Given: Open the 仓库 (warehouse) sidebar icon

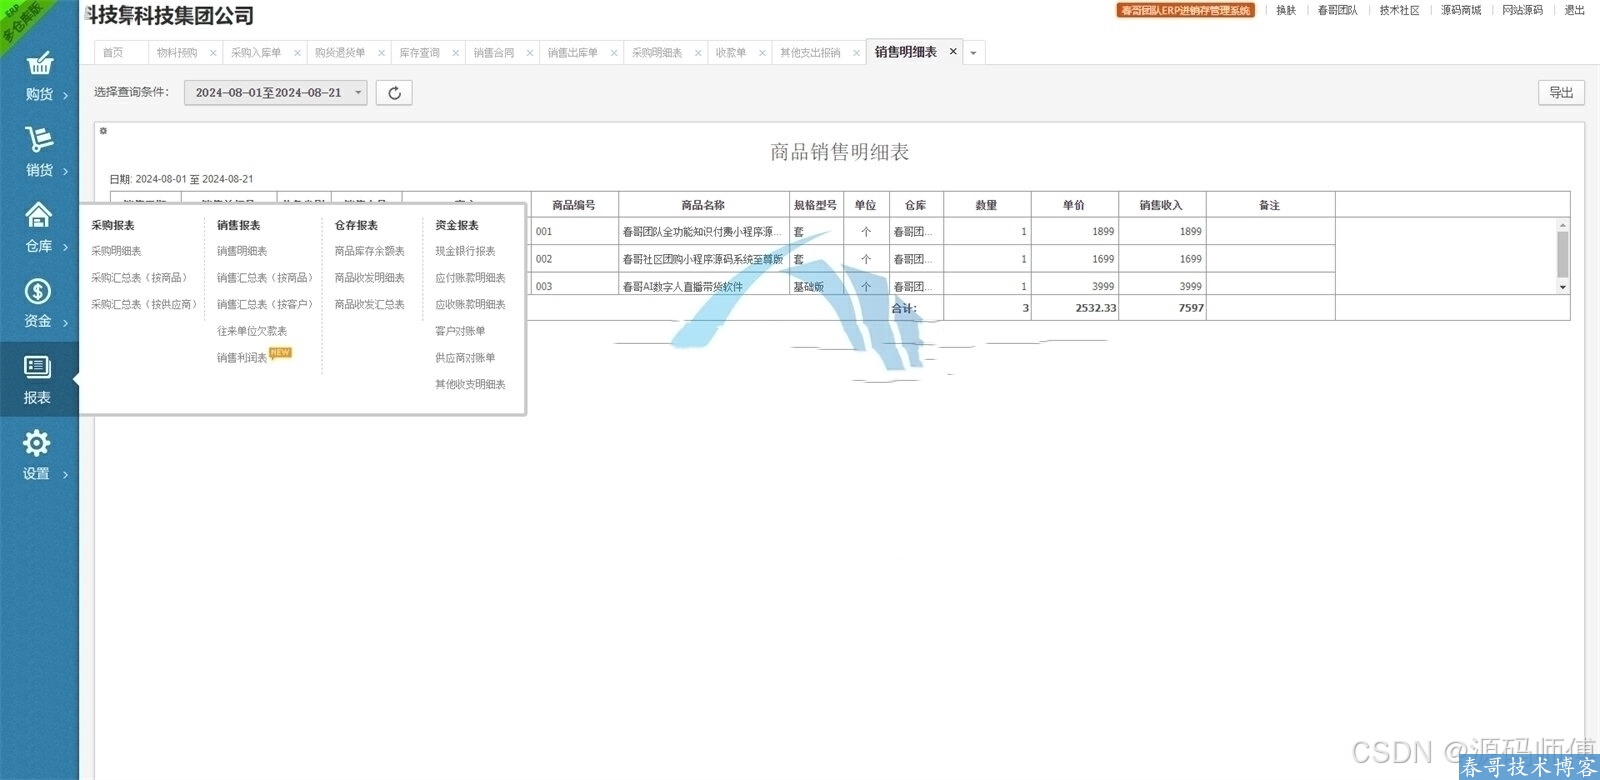Looking at the screenshot, I should [39, 228].
